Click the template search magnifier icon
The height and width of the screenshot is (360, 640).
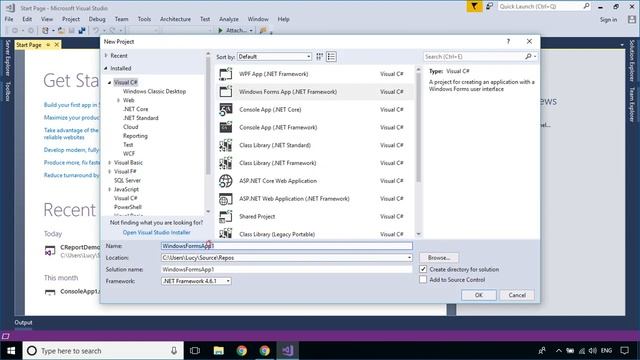[x=528, y=56]
